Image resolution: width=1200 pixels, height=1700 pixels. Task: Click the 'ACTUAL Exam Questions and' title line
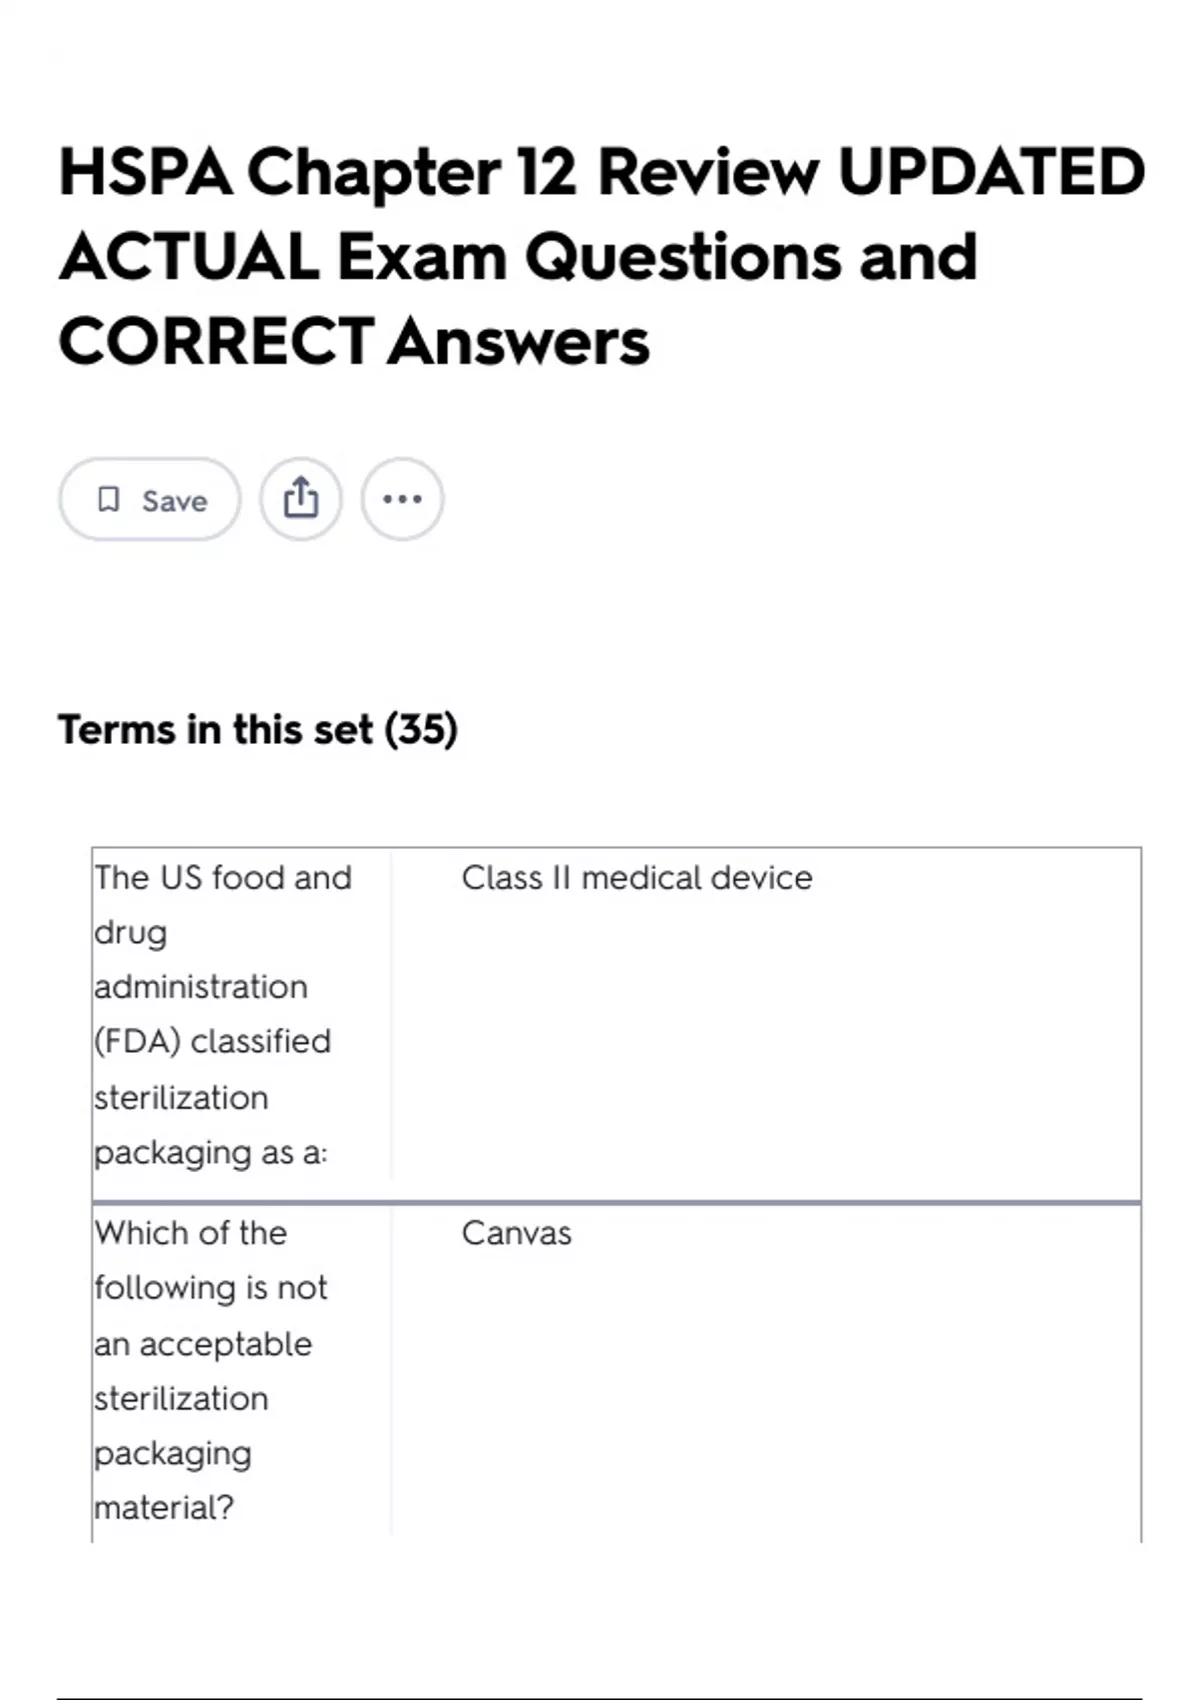(x=517, y=257)
